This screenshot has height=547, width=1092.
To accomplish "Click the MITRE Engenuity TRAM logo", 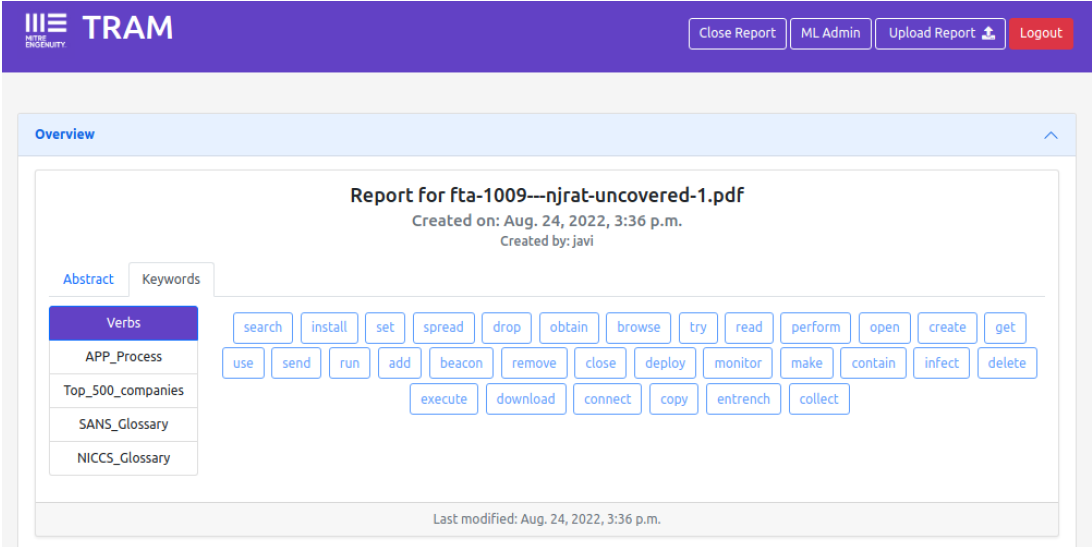I will 98,30.
